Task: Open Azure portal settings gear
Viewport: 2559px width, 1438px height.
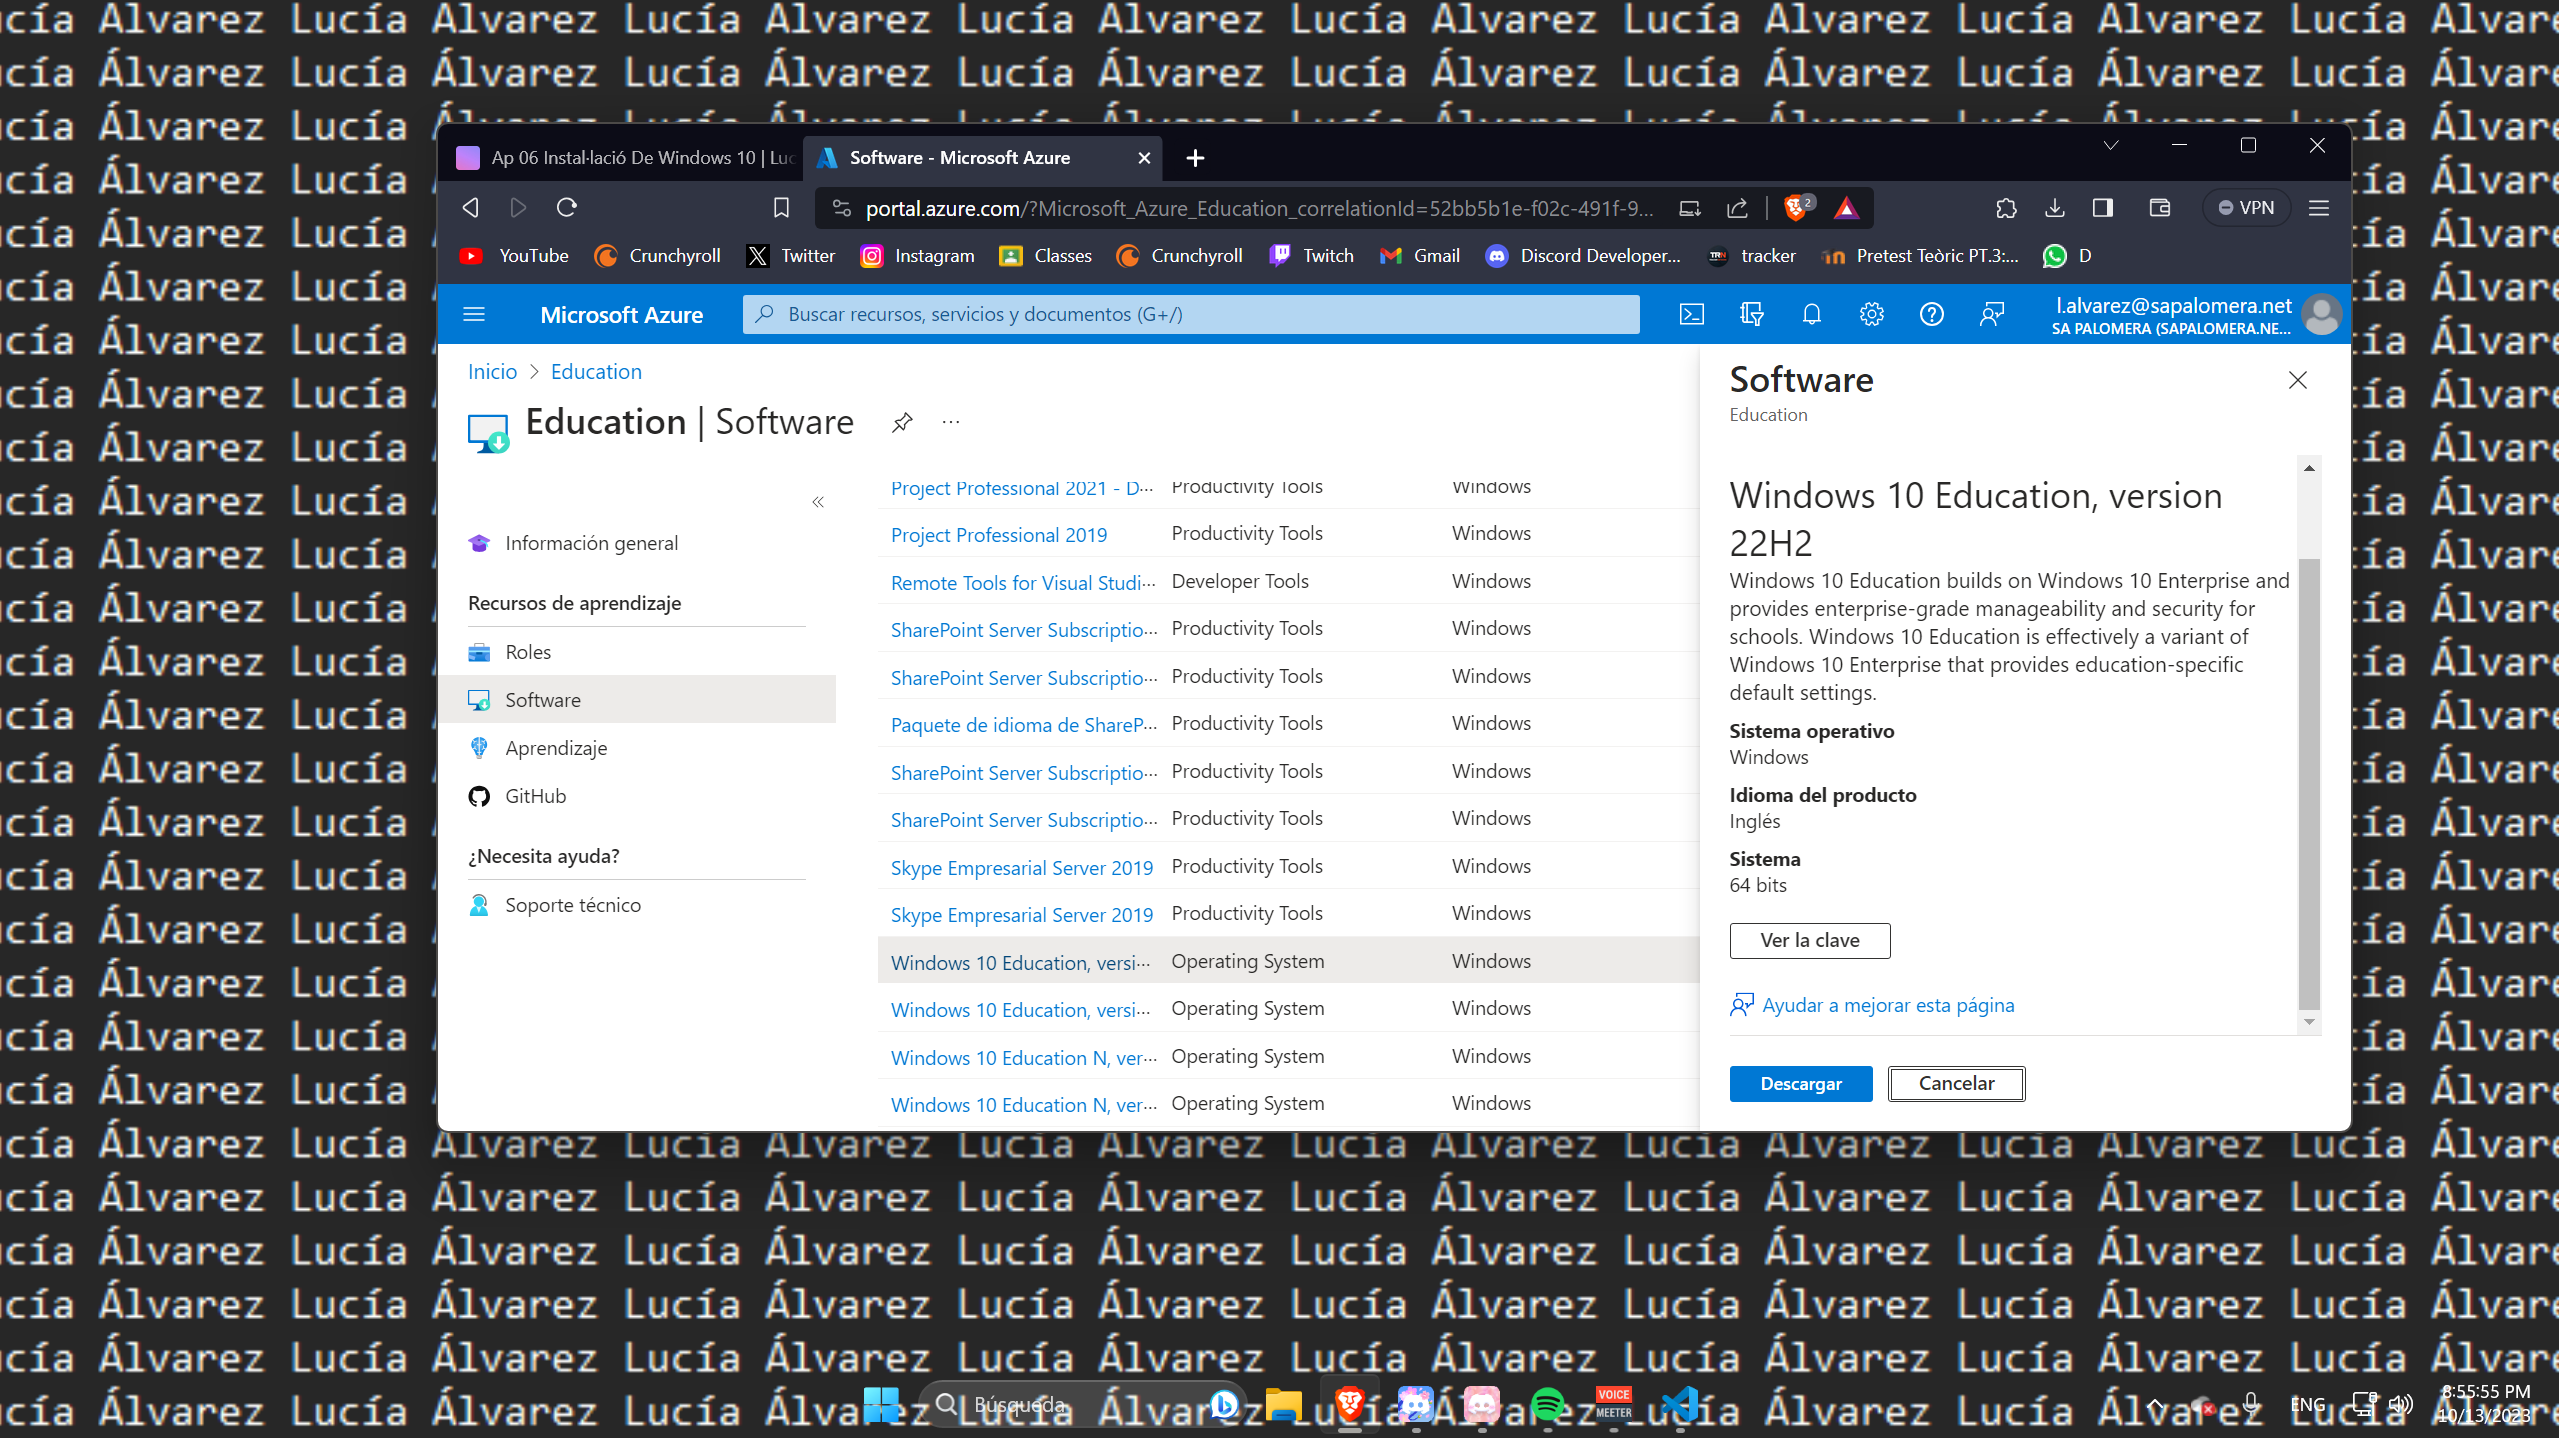Action: pos(1871,314)
